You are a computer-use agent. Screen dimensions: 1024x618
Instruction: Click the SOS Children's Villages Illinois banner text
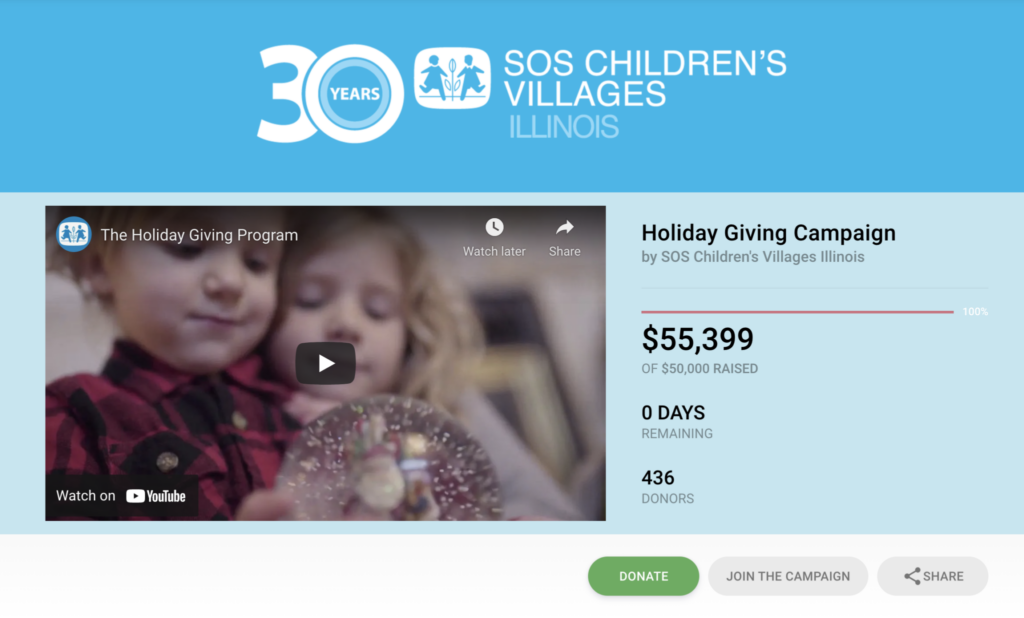point(645,93)
